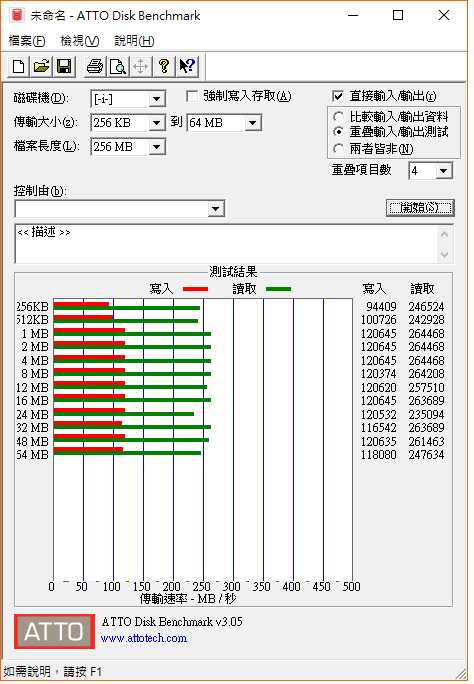Activate the context help arrow icon
The height and width of the screenshot is (684, 474).
188,67
